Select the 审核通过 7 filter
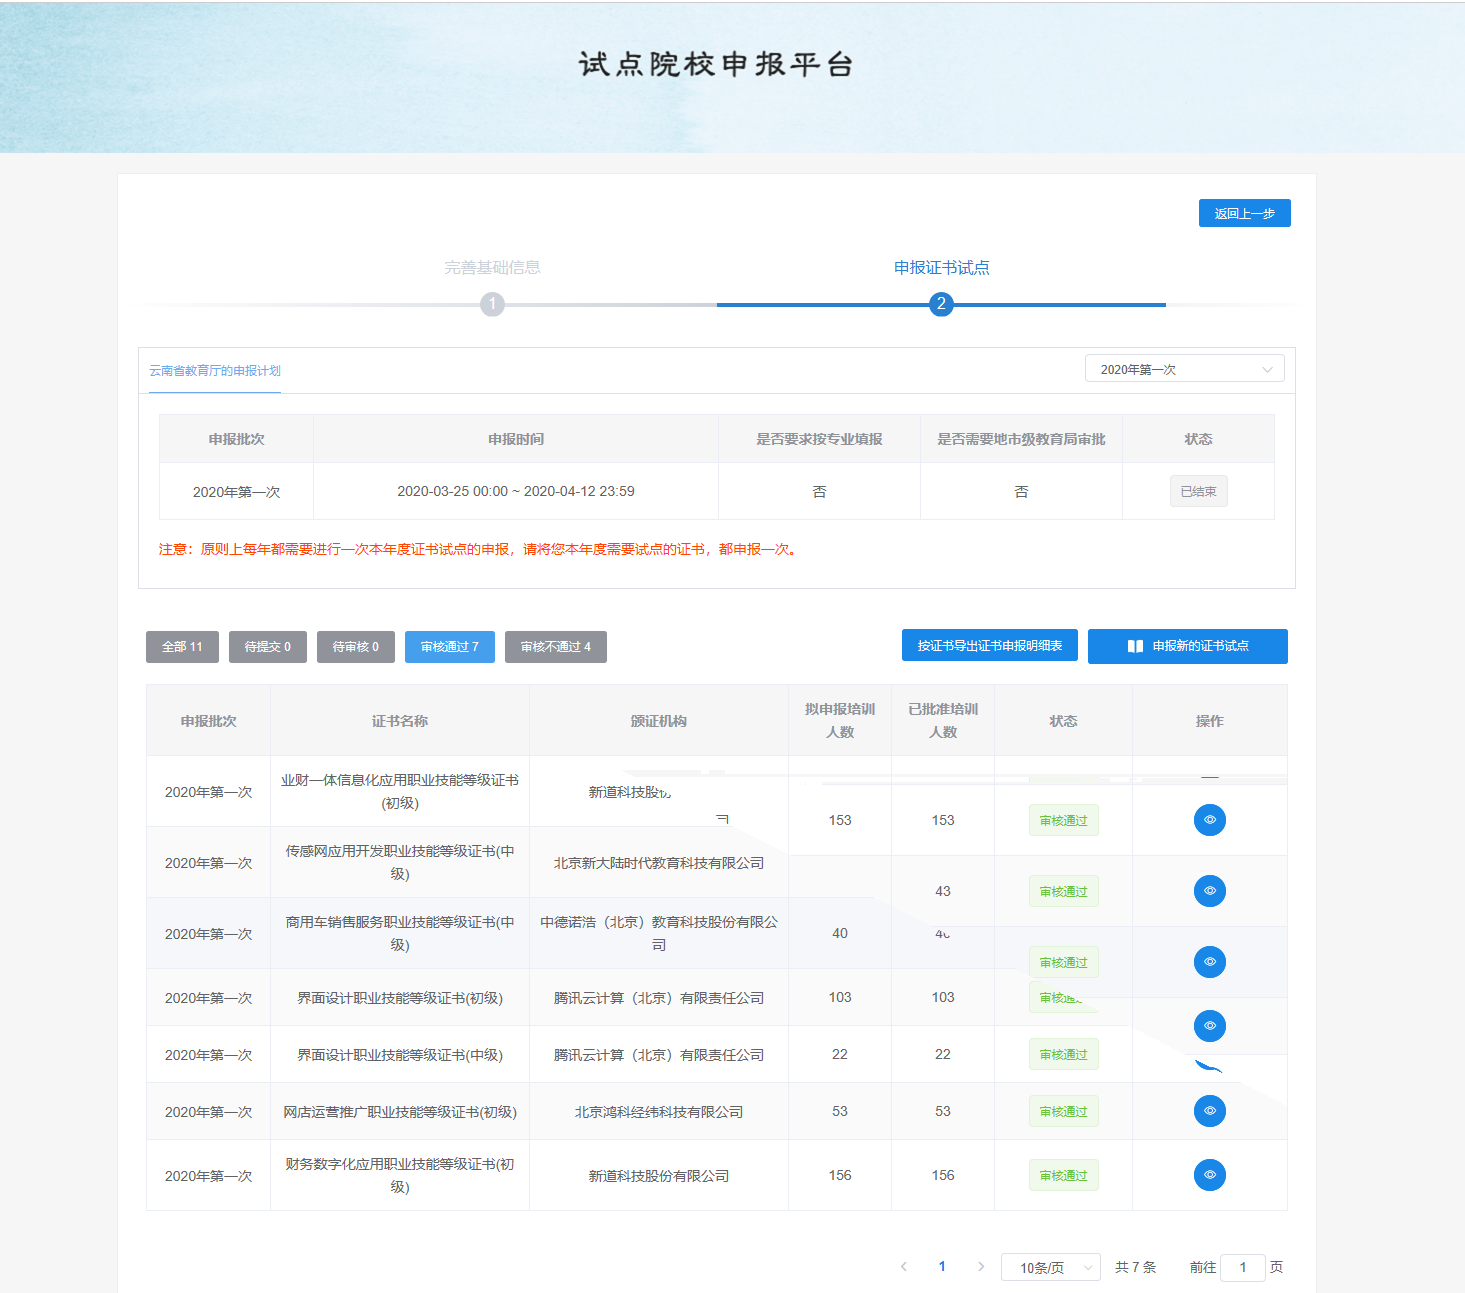Image resolution: width=1465 pixels, height=1293 pixels. (x=449, y=647)
